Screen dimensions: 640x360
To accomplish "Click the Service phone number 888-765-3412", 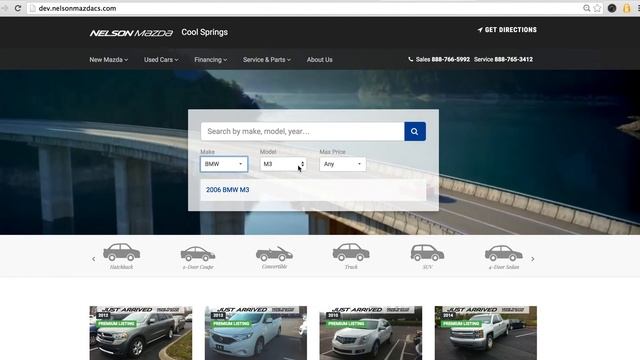I will pos(513,60).
